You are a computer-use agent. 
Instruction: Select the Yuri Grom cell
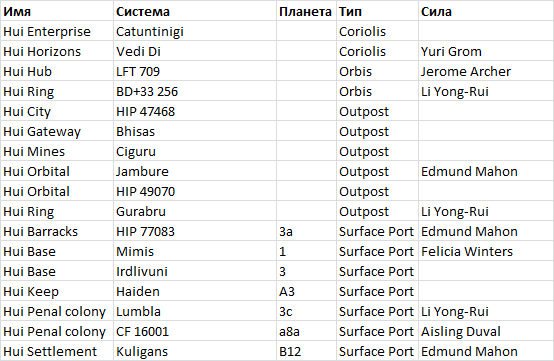(x=486, y=52)
